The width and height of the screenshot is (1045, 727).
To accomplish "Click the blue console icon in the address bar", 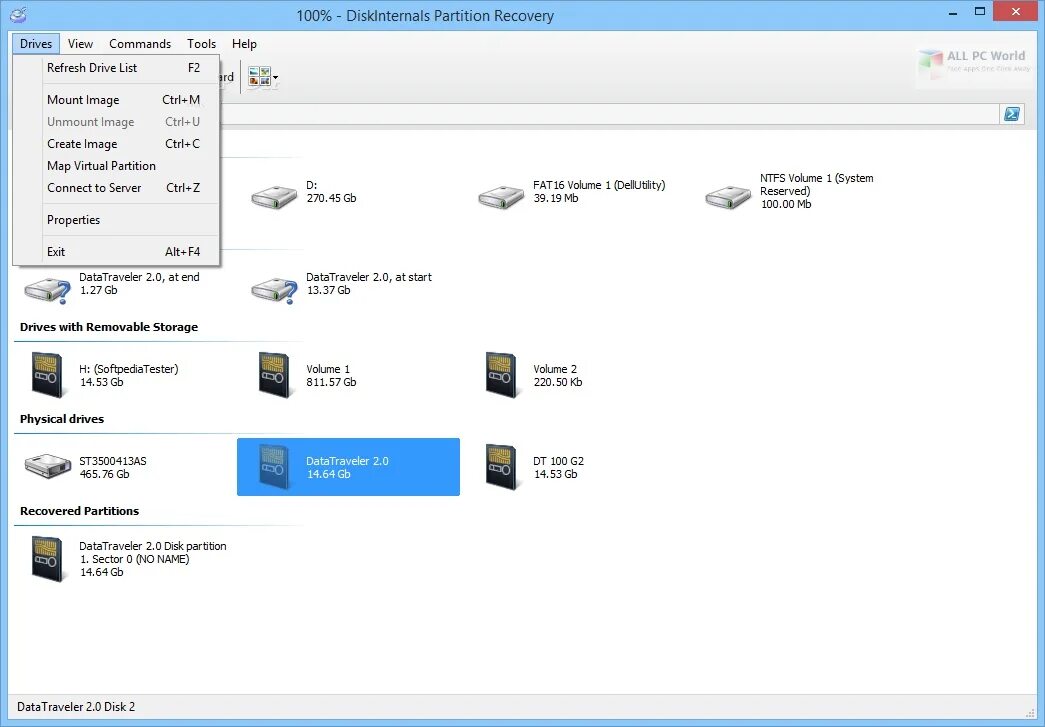I will click(1012, 114).
